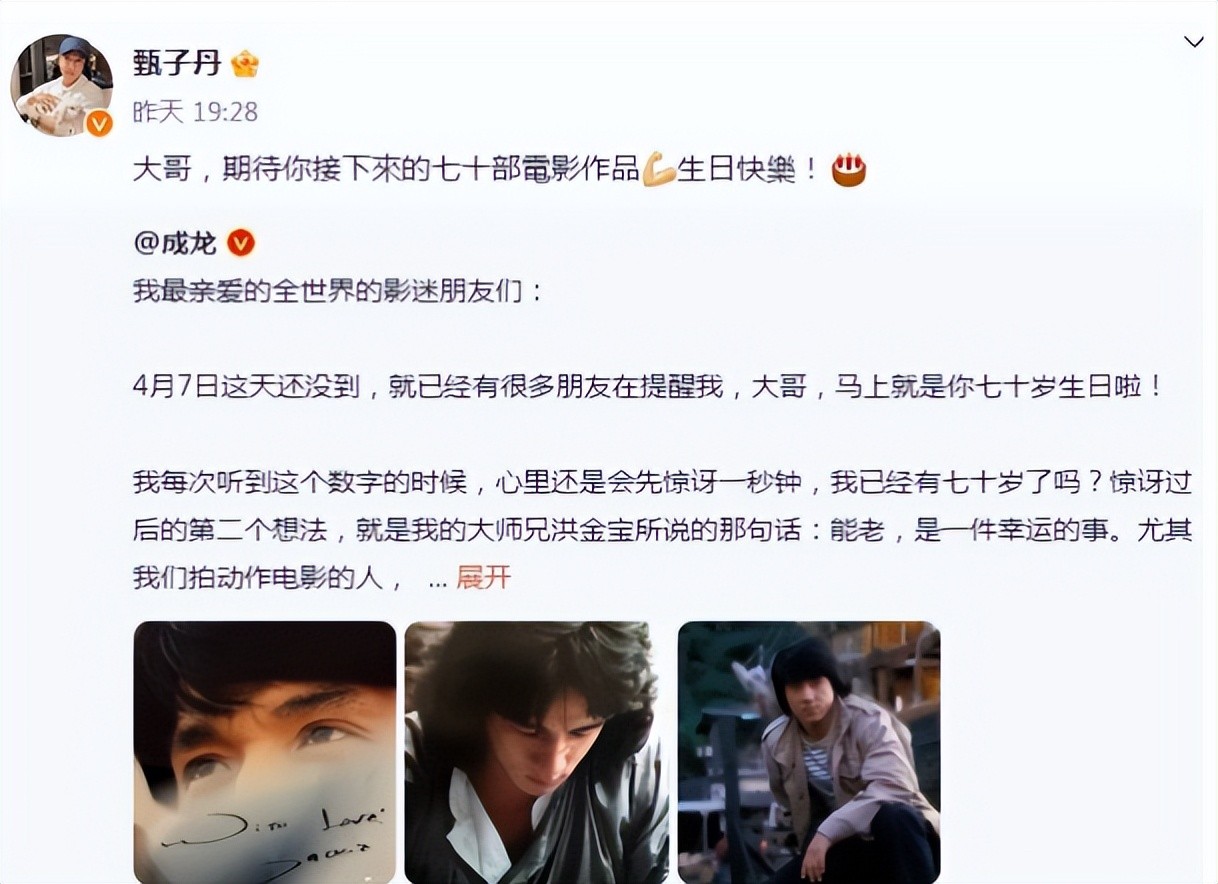Click the birthday cake emoji
Viewport: 1218px width, 884px height.
click(849, 170)
